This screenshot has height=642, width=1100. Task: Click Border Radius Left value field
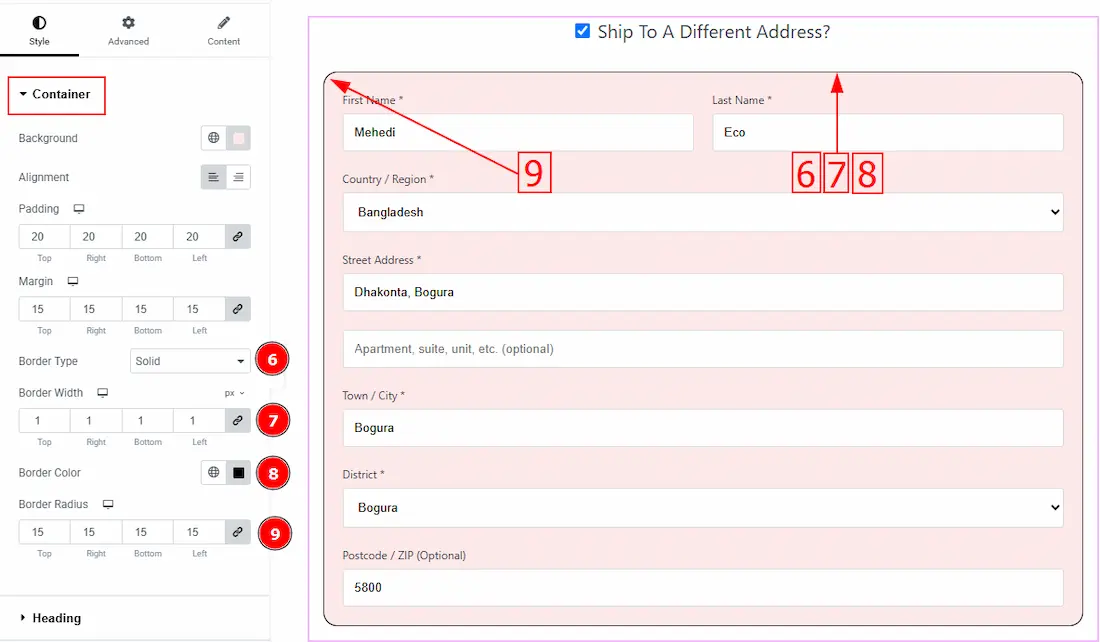[x=199, y=533]
